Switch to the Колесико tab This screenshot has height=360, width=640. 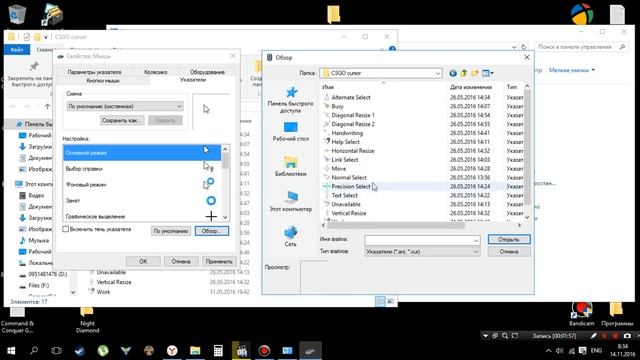155,72
